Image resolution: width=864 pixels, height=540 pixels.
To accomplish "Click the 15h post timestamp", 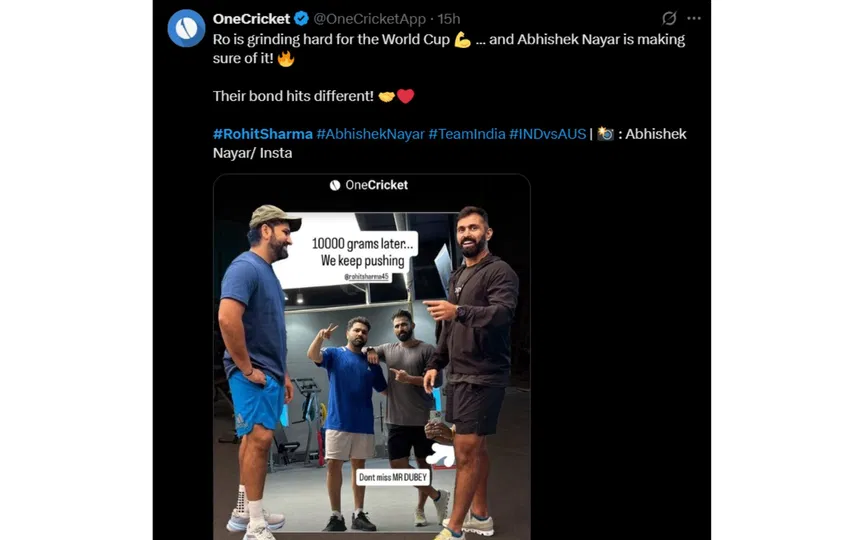I will [x=449, y=19].
